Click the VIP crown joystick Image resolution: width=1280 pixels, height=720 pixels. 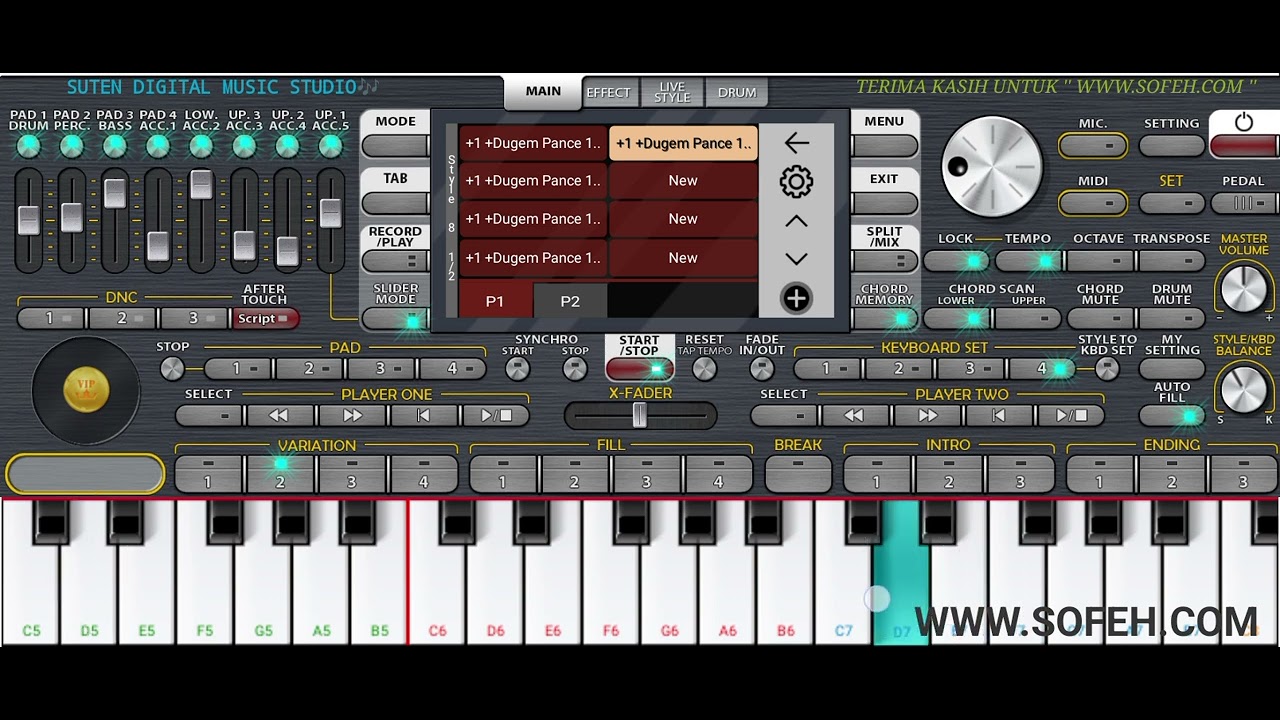(x=87, y=391)
